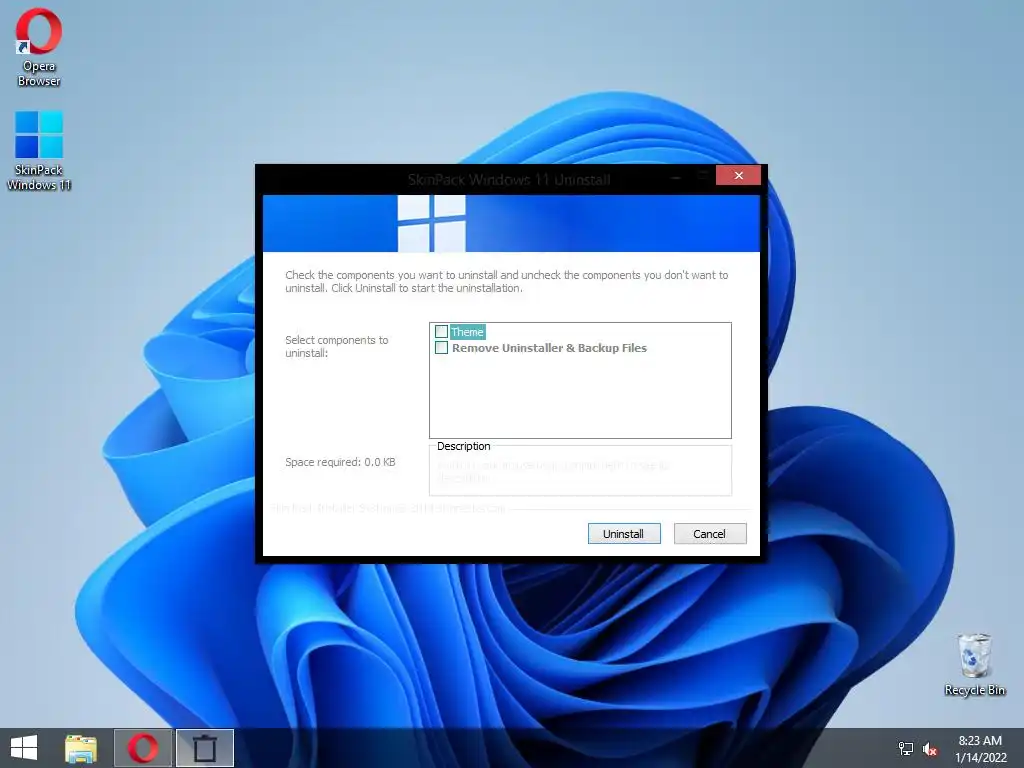Check the Theme component checkbox

point(441,332)
